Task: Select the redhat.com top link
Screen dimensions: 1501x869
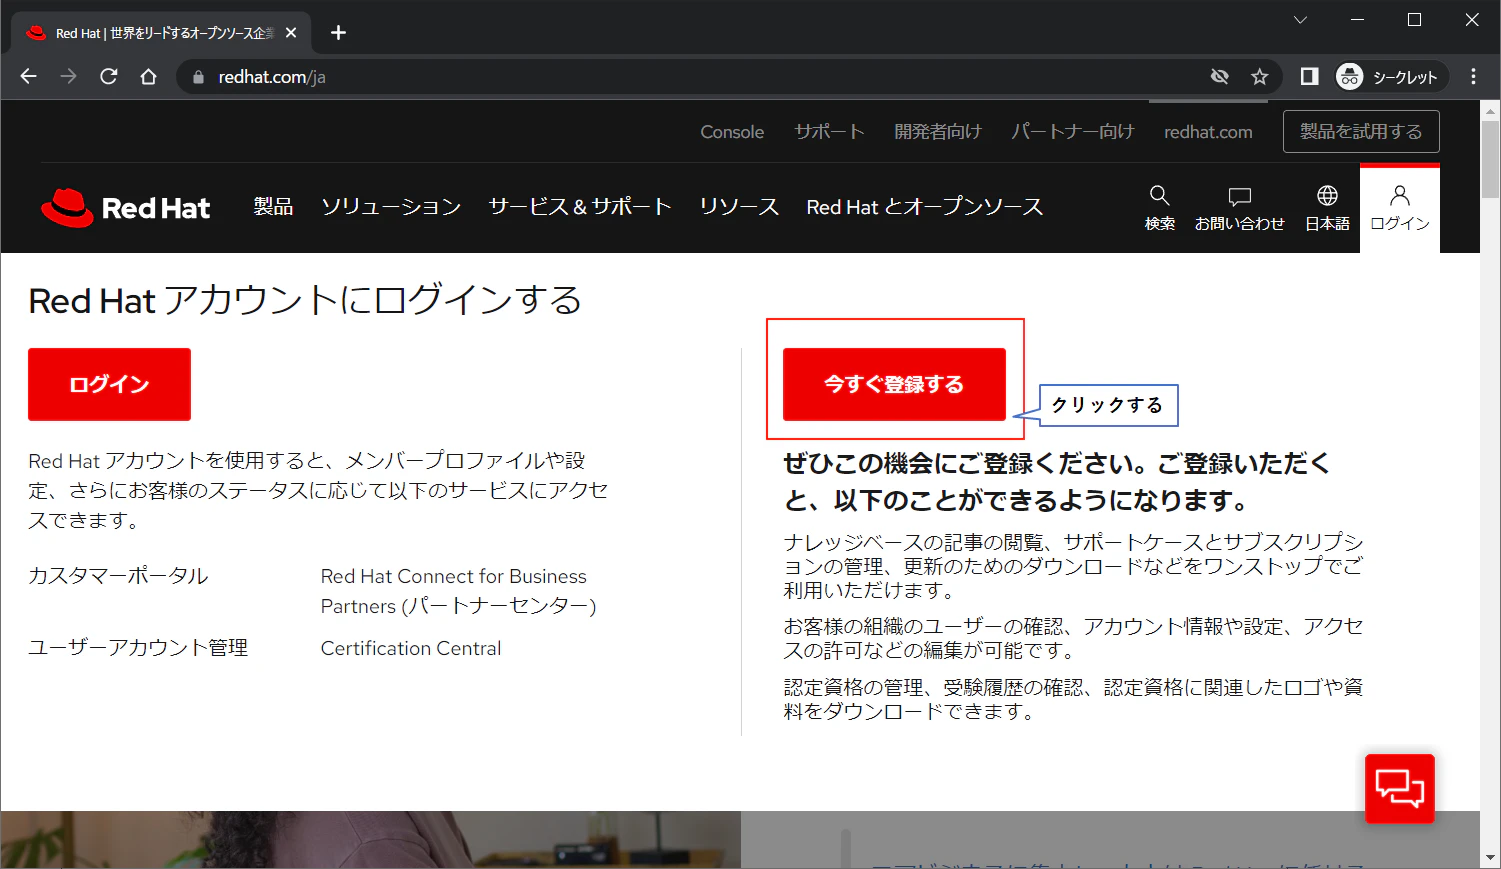Action: [1208, 132]
